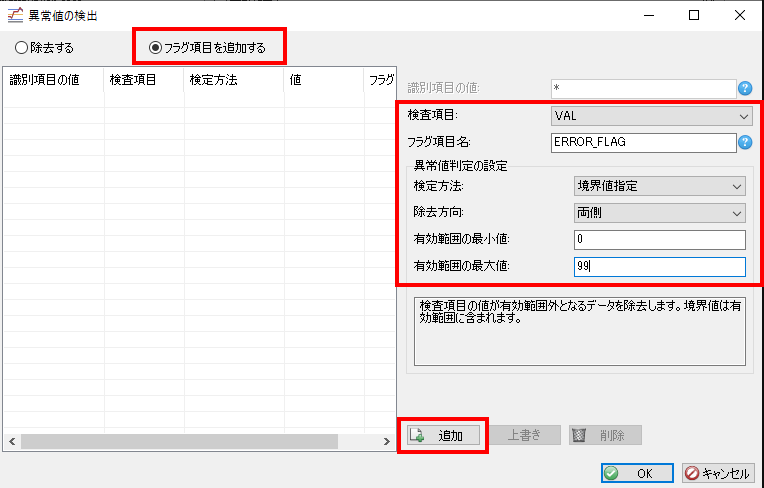Open the 除去方向 dropdown showing 両側
This screenshot has height=488, width=764.
click(660, 213)
